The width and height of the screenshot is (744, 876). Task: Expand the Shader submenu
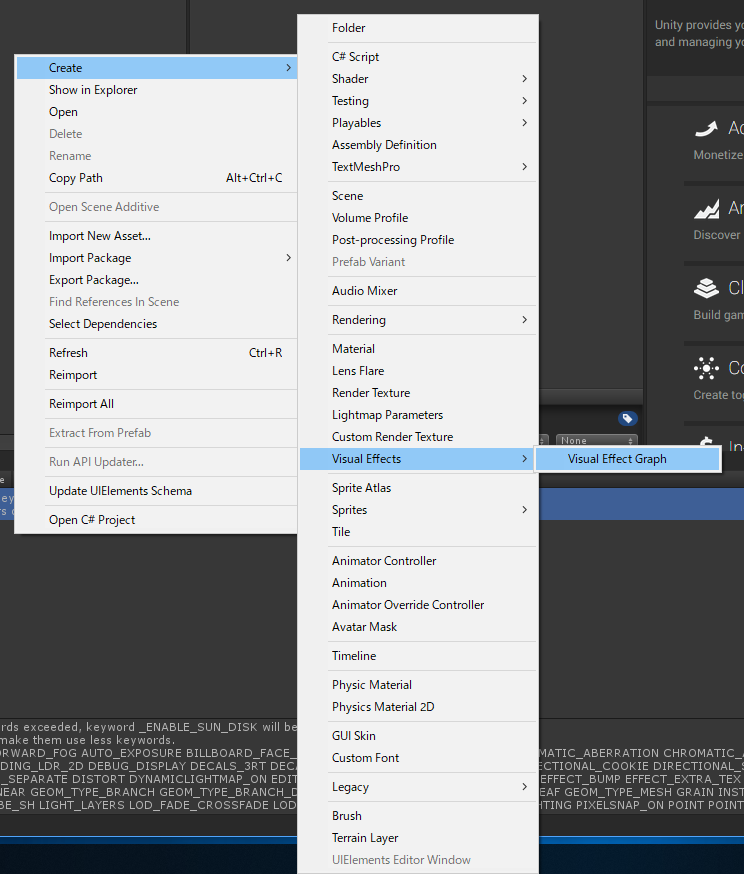(x=418, y=79)
